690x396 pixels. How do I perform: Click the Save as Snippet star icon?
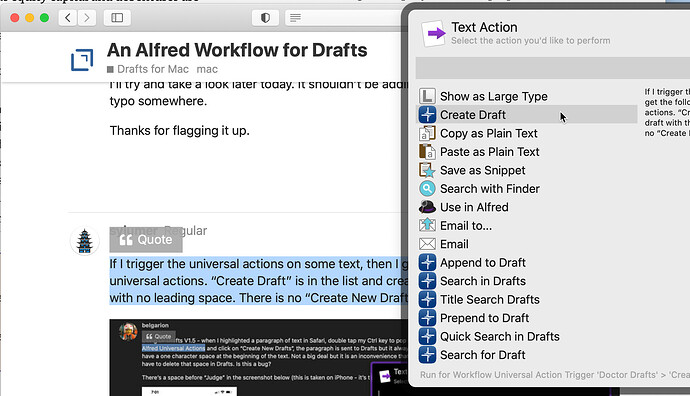point(427,170)
